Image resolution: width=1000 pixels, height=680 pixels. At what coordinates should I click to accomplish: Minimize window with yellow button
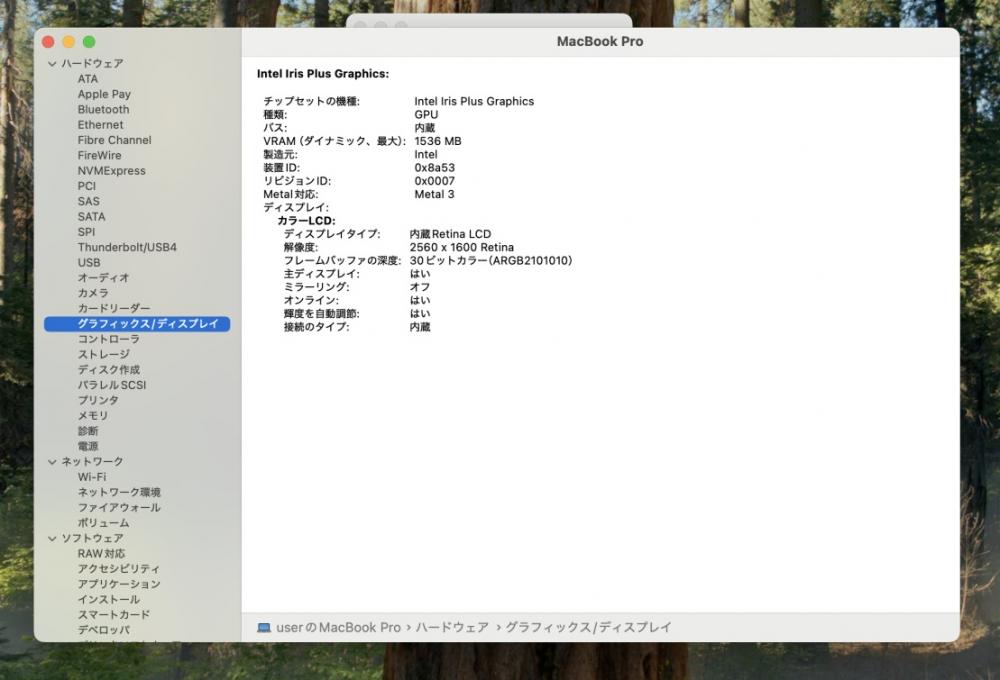click(68, 42)
